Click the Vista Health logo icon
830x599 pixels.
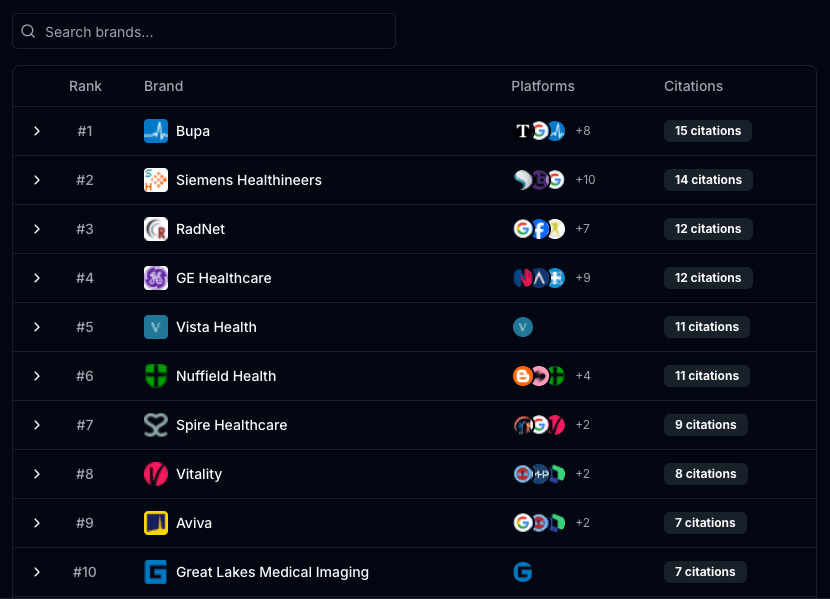[x=156, y=327]
